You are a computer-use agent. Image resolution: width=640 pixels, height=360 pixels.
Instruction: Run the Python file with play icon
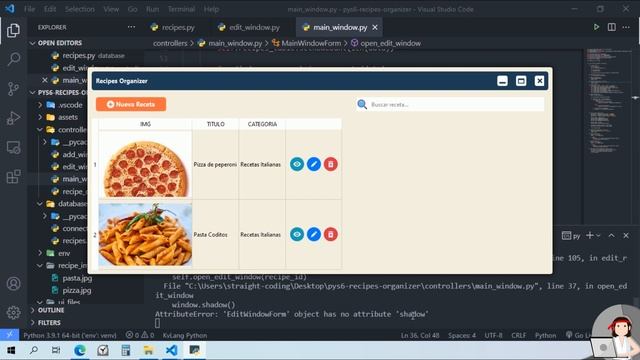click(596, 27)
